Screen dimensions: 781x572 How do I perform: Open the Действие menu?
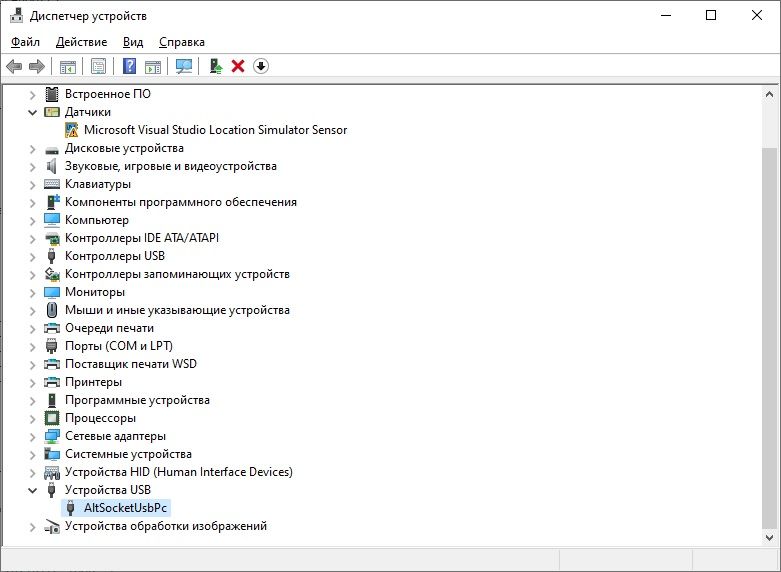[x=81, y=42]
